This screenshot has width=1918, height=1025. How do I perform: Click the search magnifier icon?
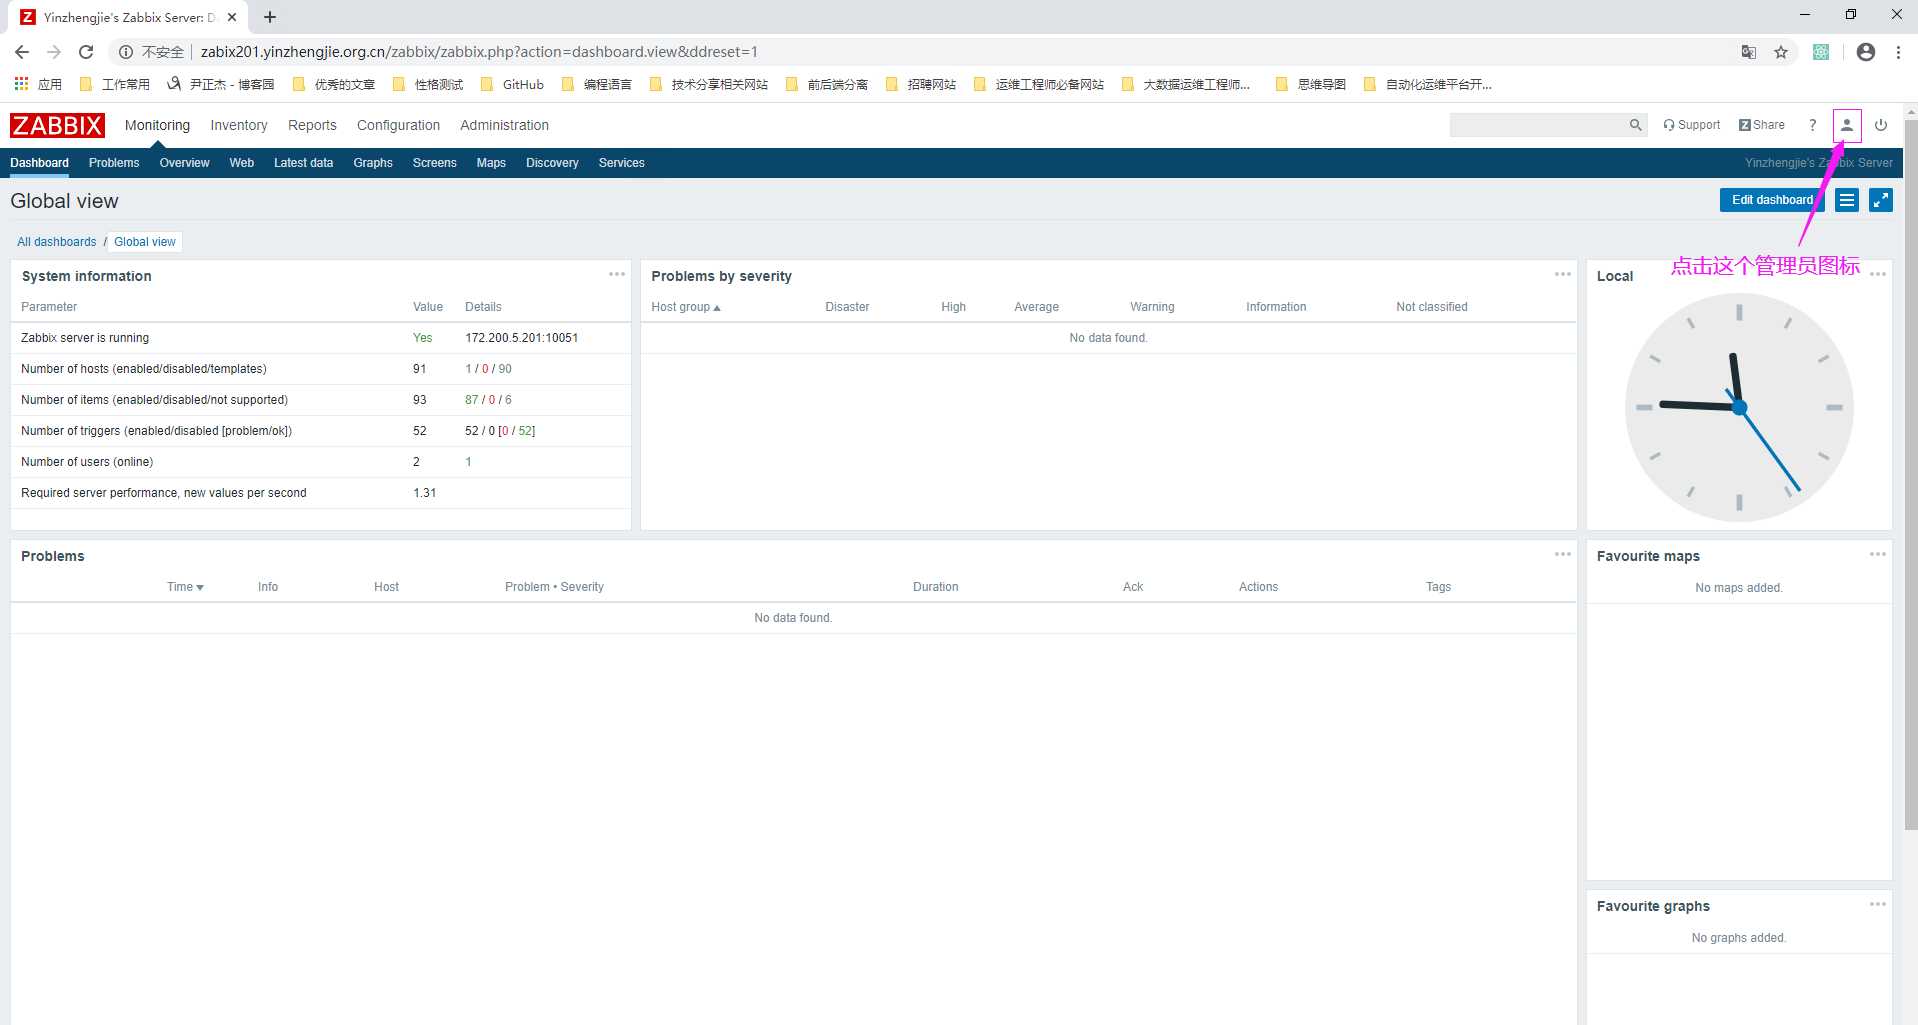point(1635,125)
